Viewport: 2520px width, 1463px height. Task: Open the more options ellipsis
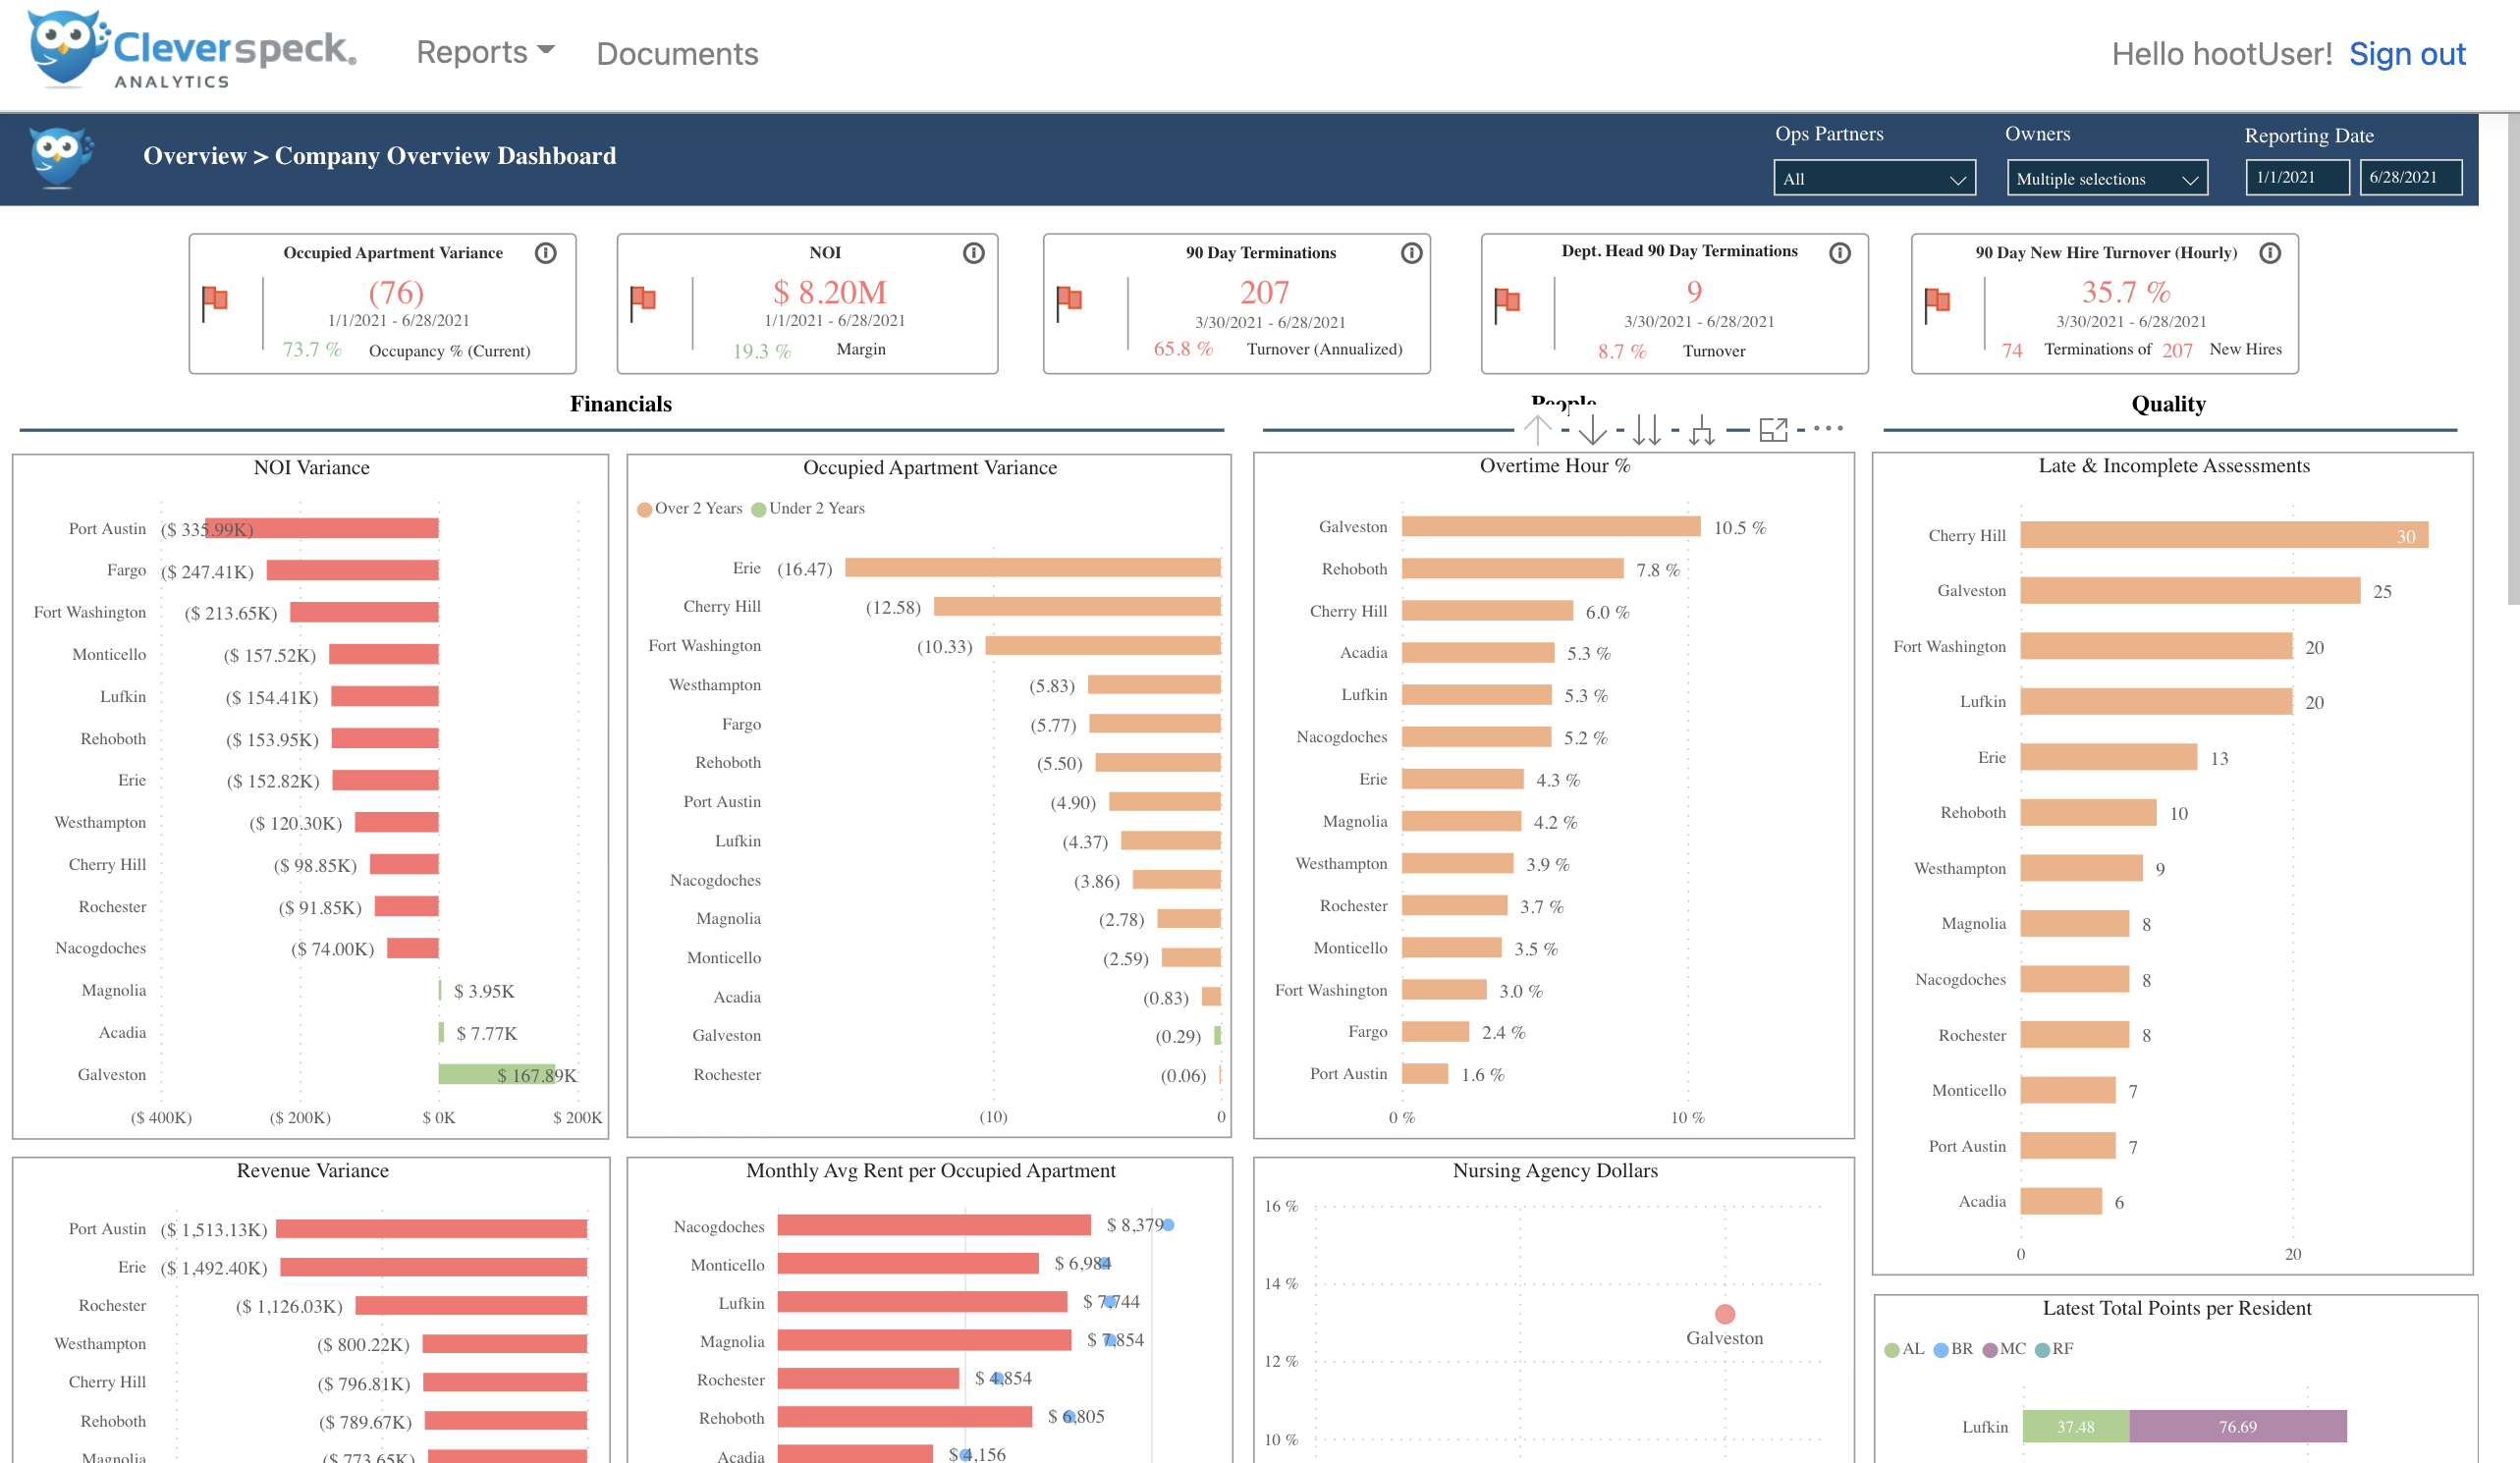pos(1828,429)
